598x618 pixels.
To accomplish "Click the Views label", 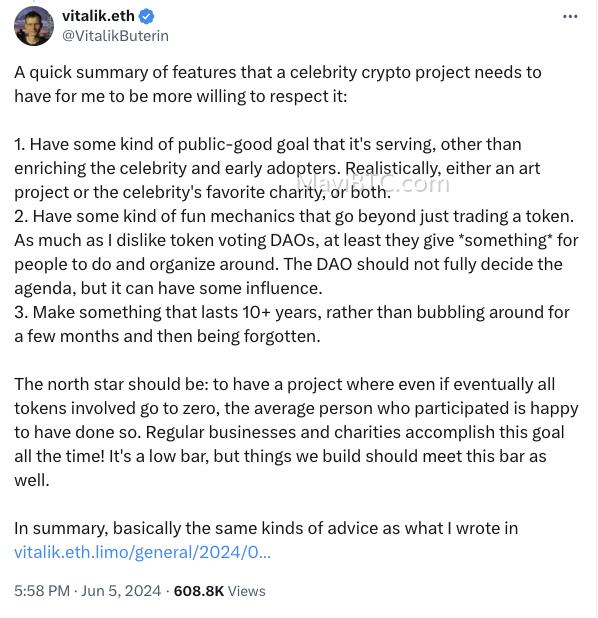I will pos(247,591).
